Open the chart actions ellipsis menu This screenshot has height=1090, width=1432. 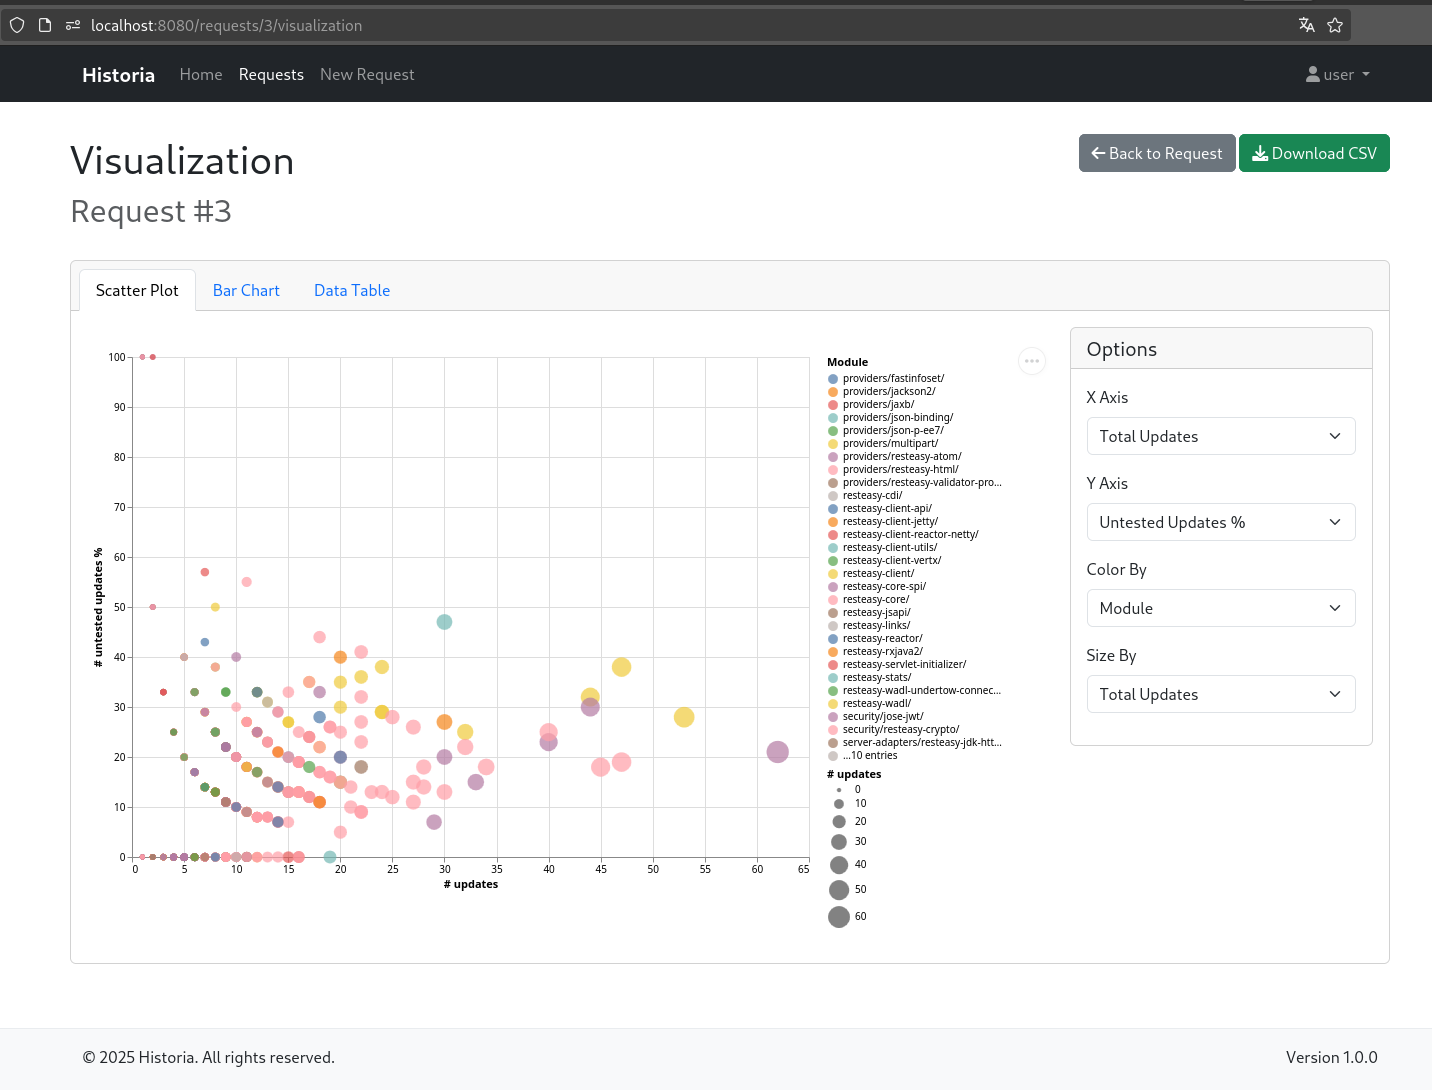(x=1032, y=361)
